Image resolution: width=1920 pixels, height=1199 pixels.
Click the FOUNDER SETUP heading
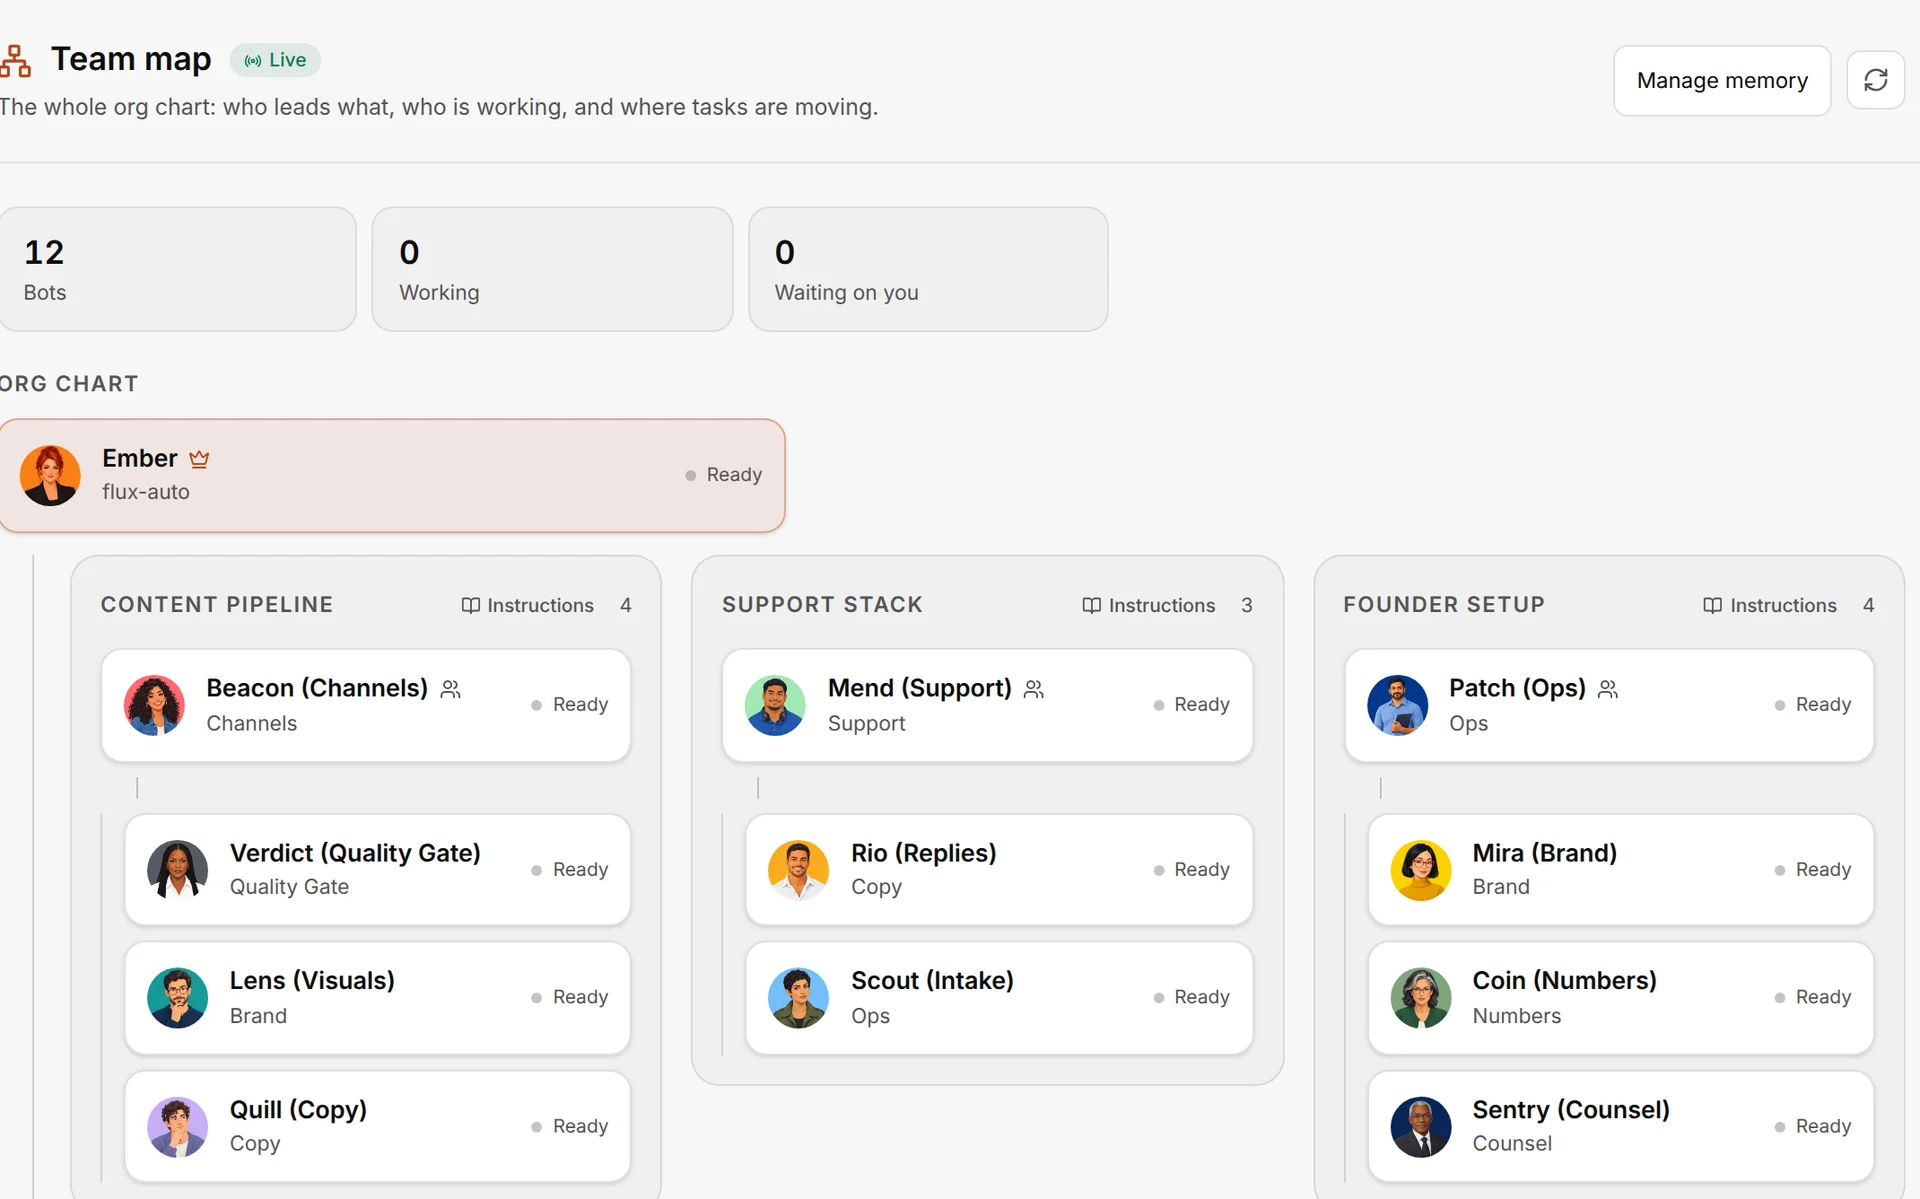[x=1443, y=605]
